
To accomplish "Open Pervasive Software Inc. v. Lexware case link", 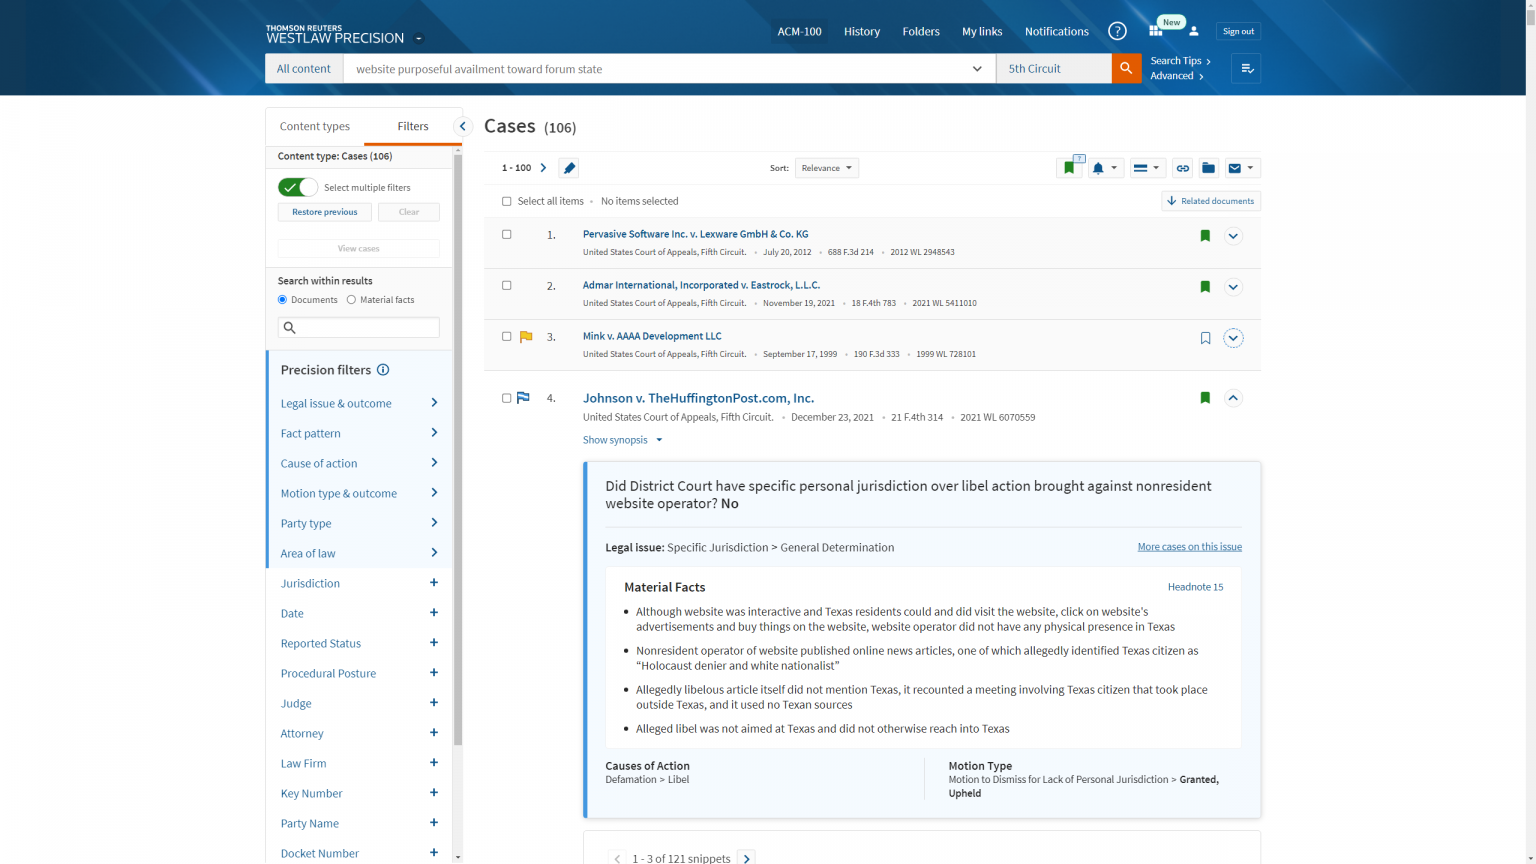I will 695,234.
